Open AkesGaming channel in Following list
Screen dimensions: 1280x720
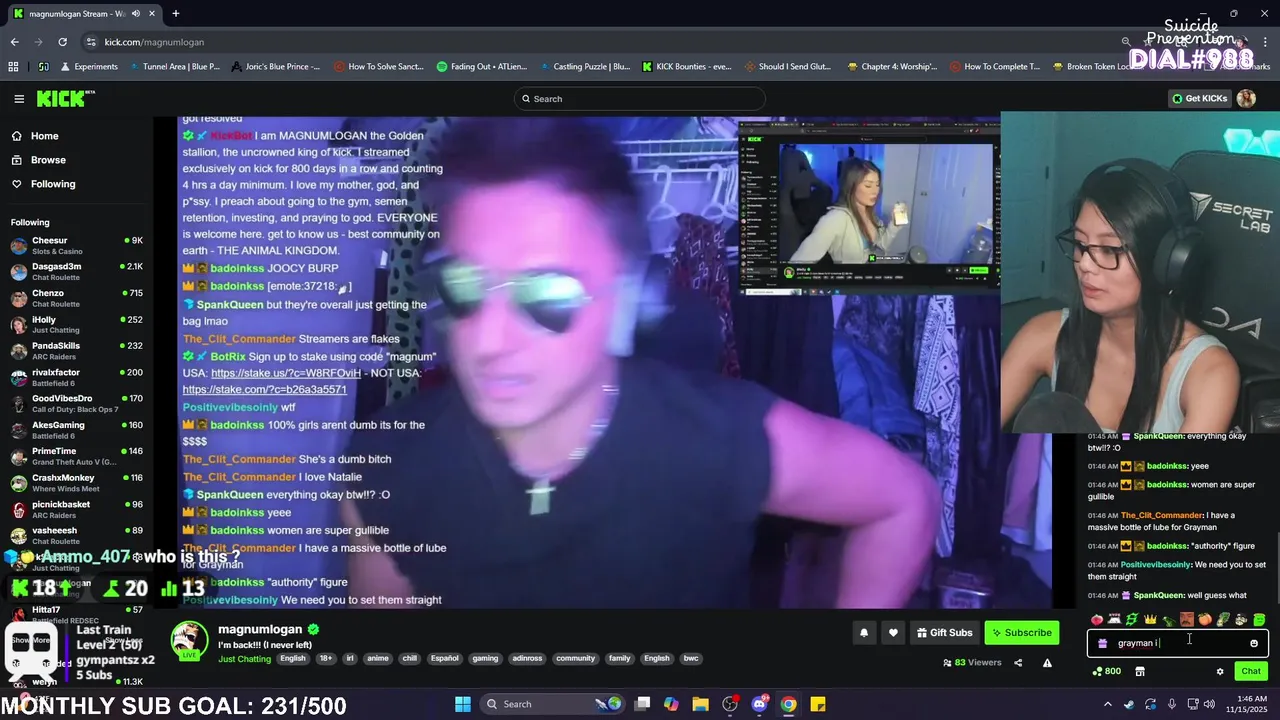pyautogui.click(x=76, y=430)
